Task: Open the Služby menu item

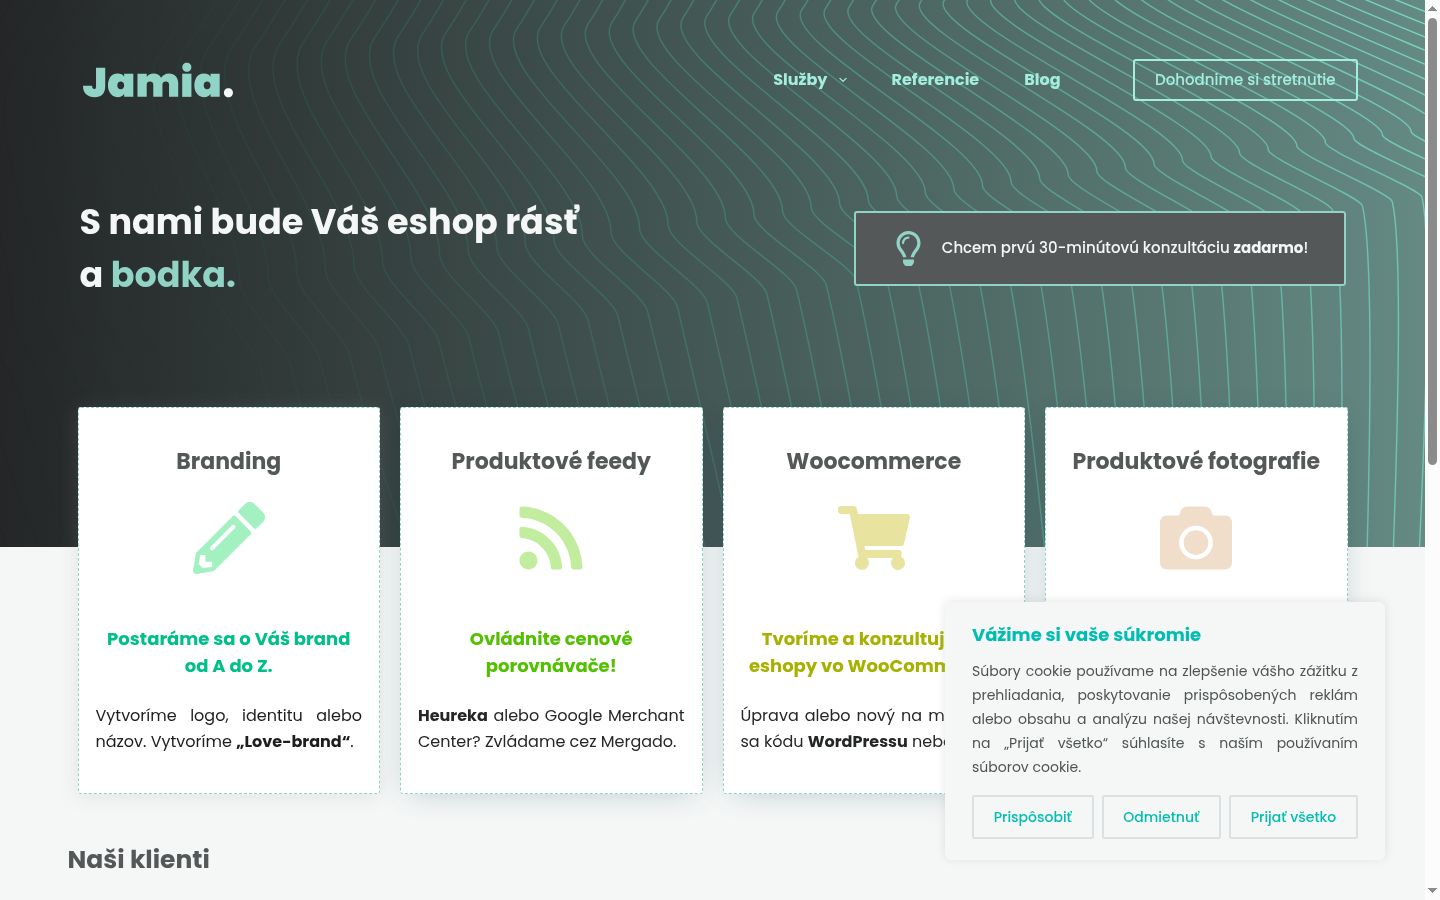Action: [800, 80]
